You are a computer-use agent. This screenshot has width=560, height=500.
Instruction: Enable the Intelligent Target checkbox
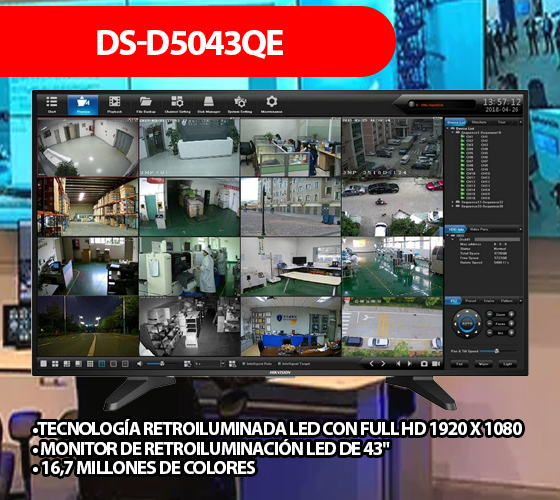[279, 364]
